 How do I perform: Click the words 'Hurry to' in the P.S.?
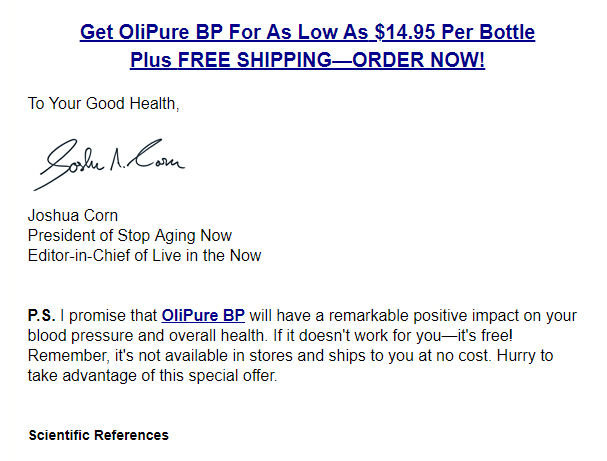[x=525, y=356]
